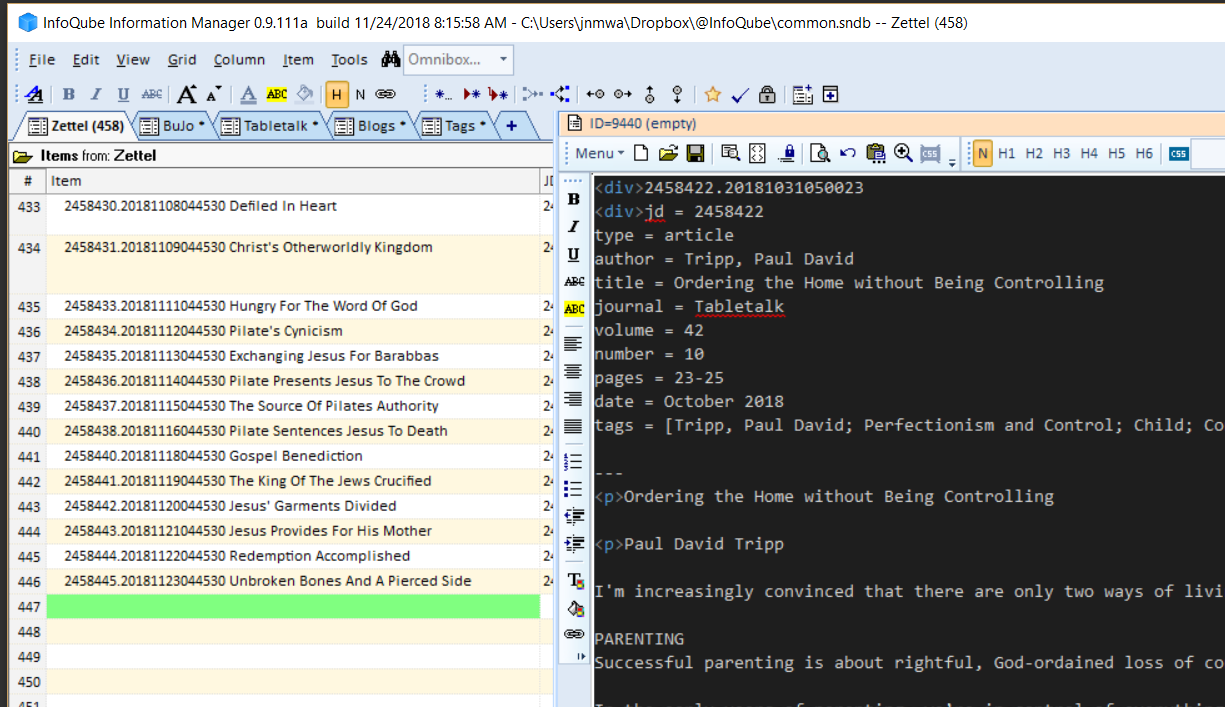
Task: Toggle Normal paragraph style N
Action: [x=983, y=153]
